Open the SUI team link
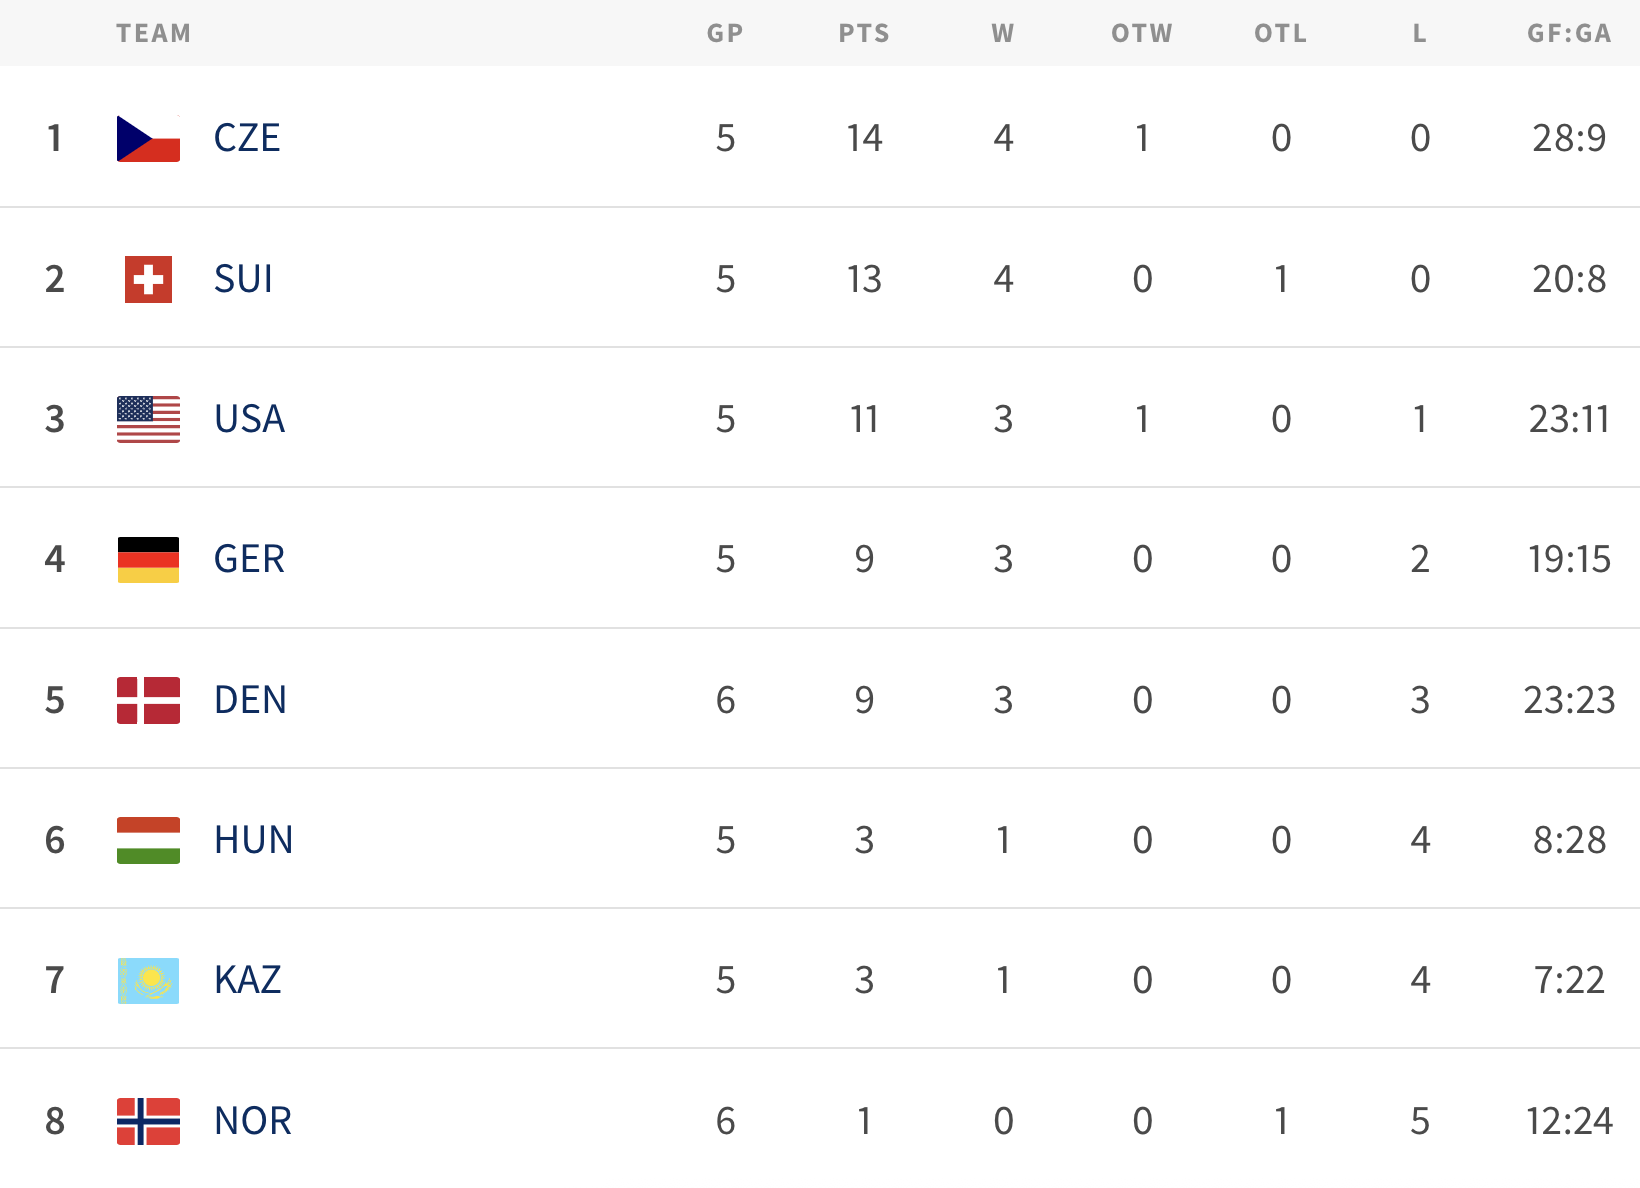The image size is (1640, 1188). (x=243, y=279)
